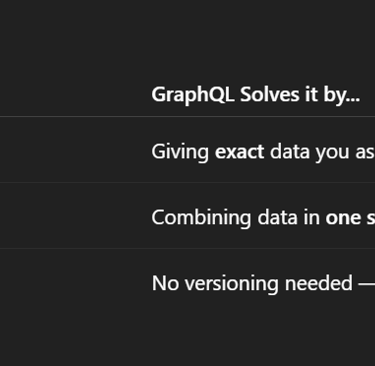
Task: Click the word 'No' in the last row
Action: (165, 283)
